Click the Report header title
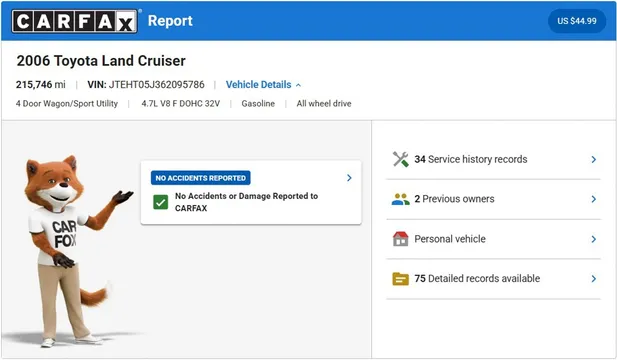This screenshot has height=360, width=617. pos(170,20)
